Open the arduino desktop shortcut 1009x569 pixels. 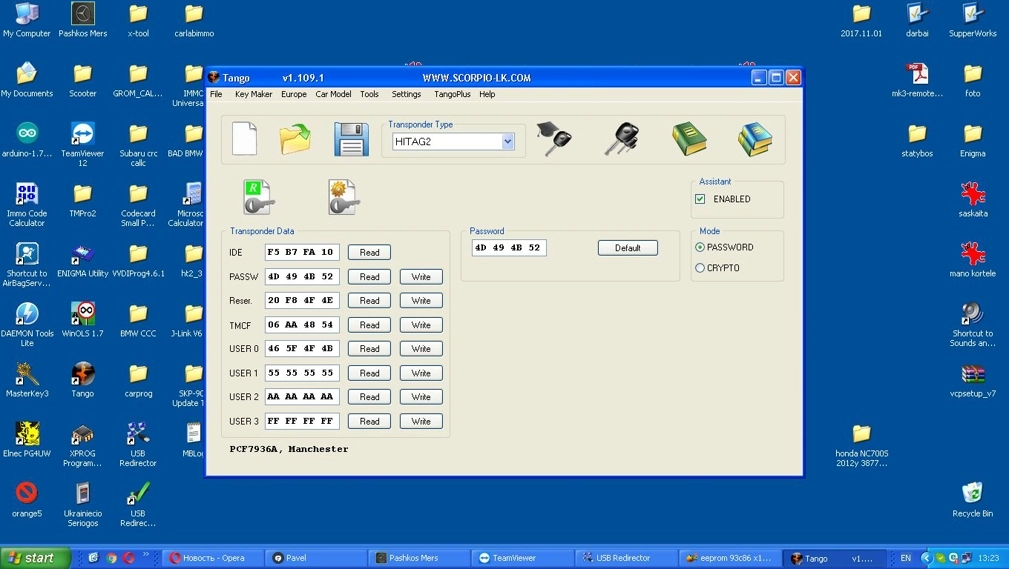pyautogui.click(x=27, y=140)
